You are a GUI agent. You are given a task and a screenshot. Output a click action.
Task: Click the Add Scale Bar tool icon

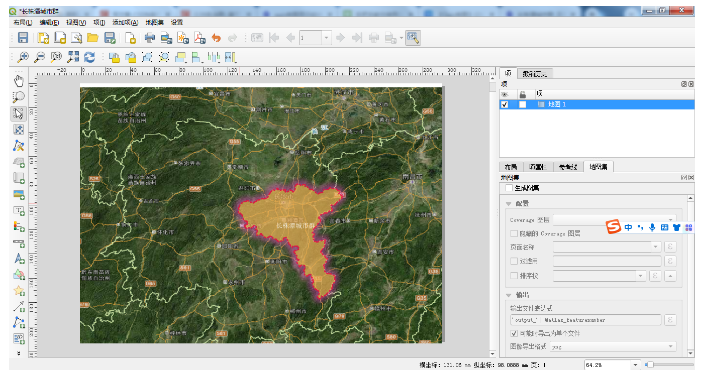pos(19,243)
